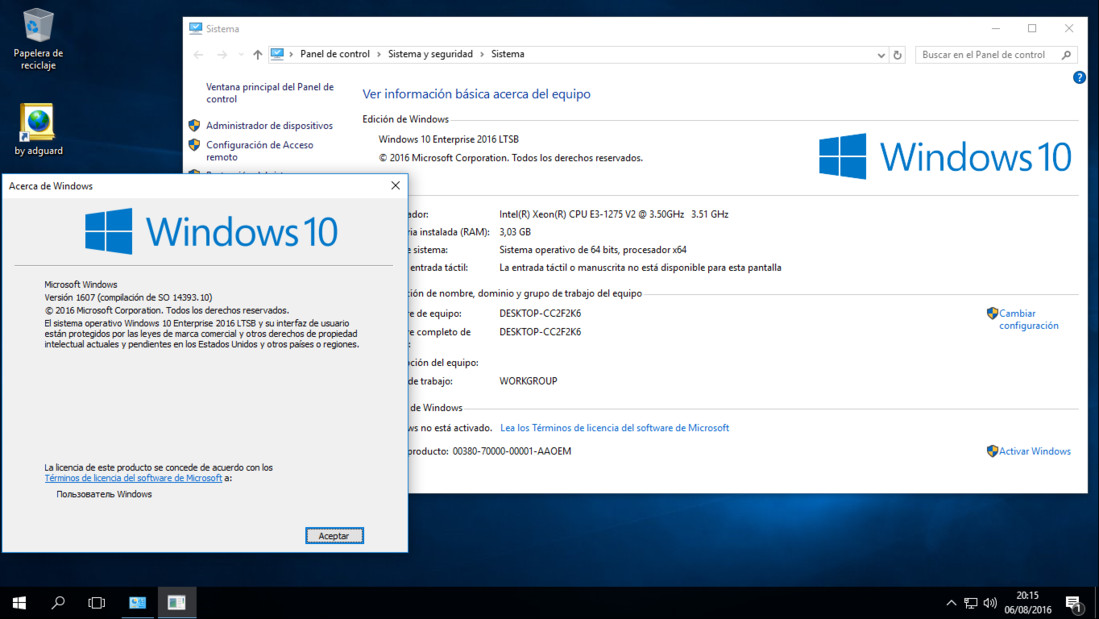
Task: Navigate to Sistema y seguridad breadcrumb
Action: 430,54
